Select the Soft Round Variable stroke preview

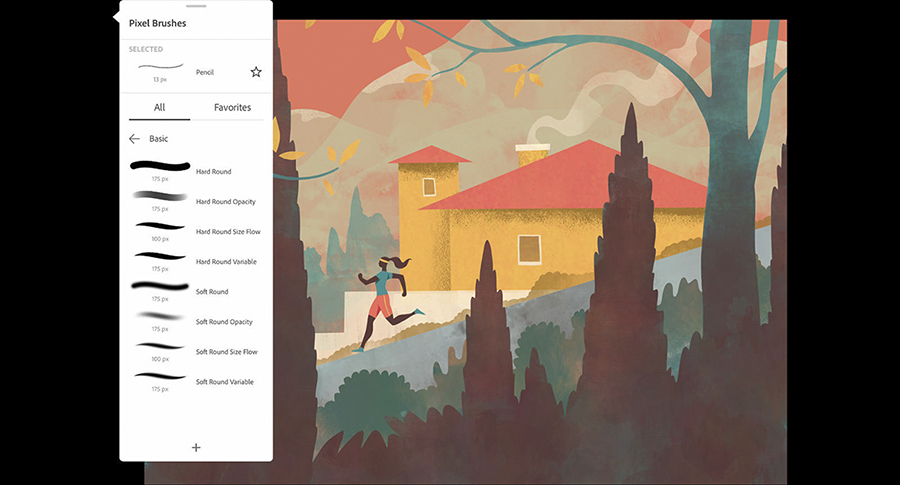(160, 376)
